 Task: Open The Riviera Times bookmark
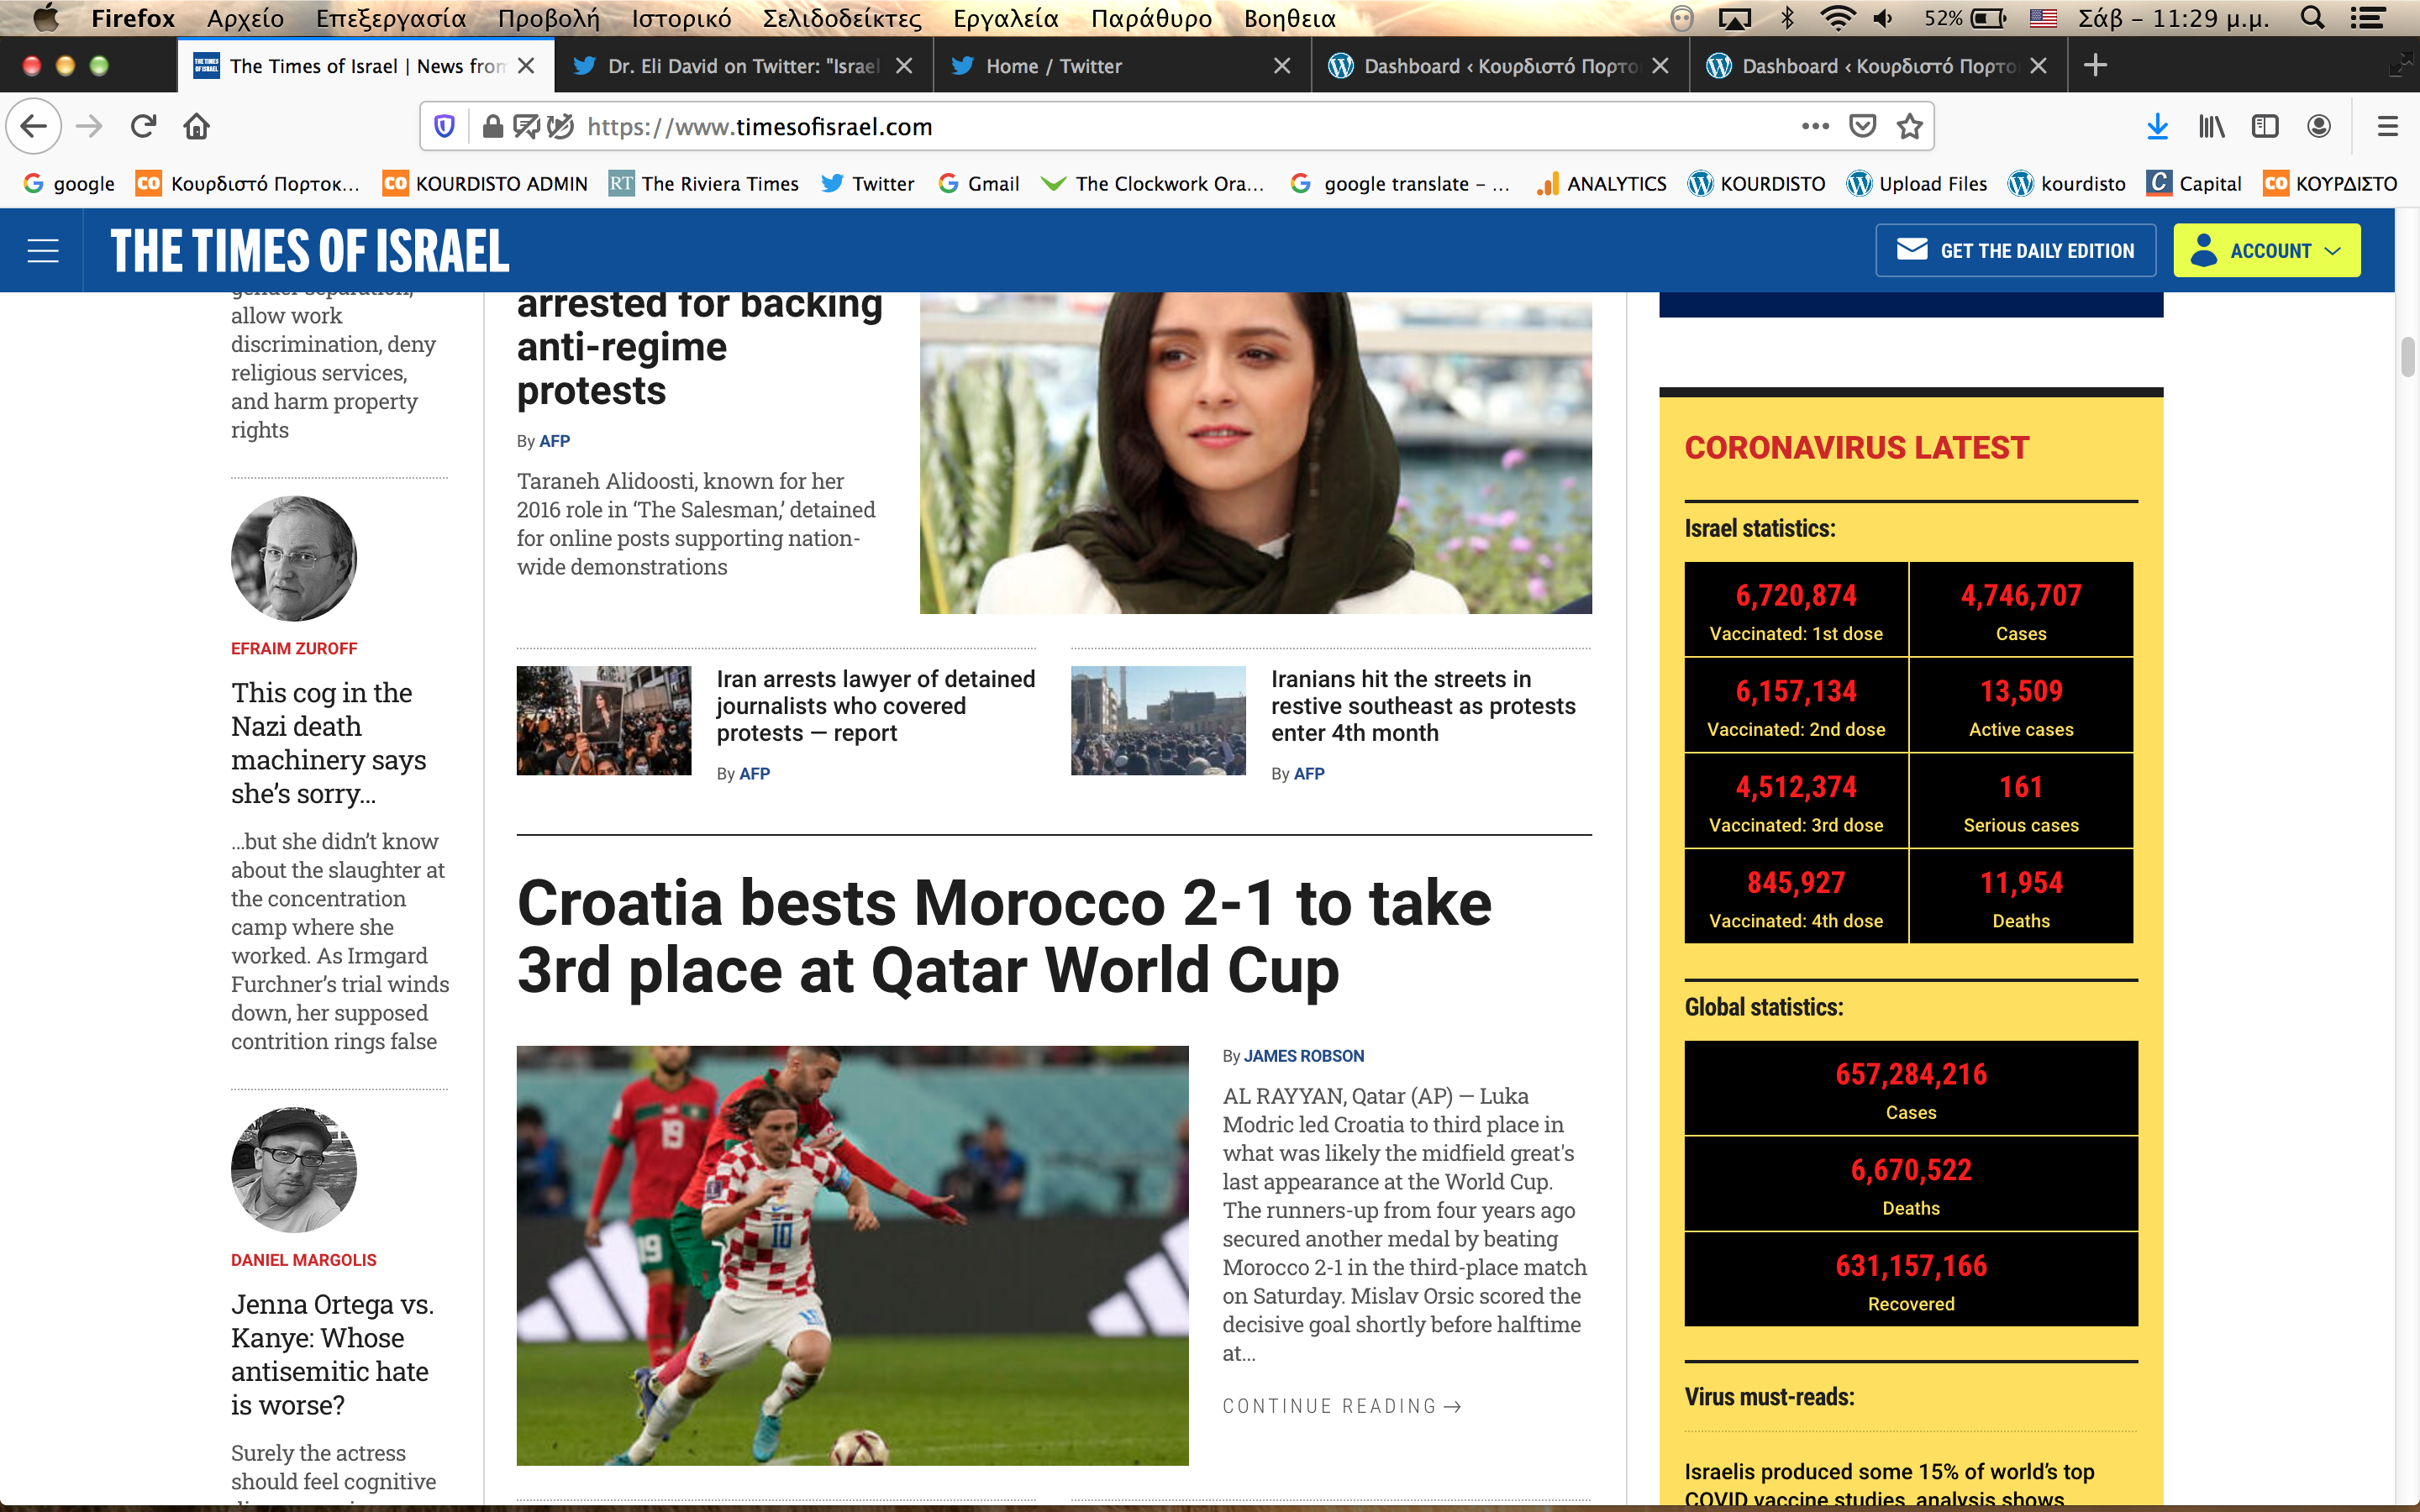(x=704, y=184)
